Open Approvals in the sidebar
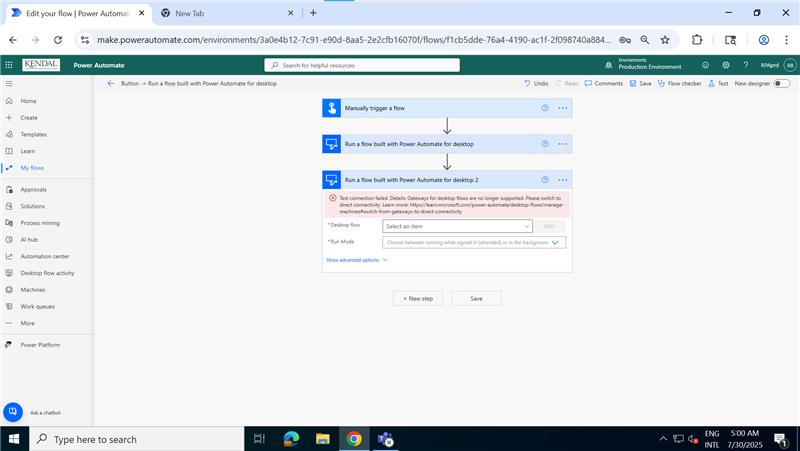The width and height of the screenshot is (800, 451). [x=33, y=189]
